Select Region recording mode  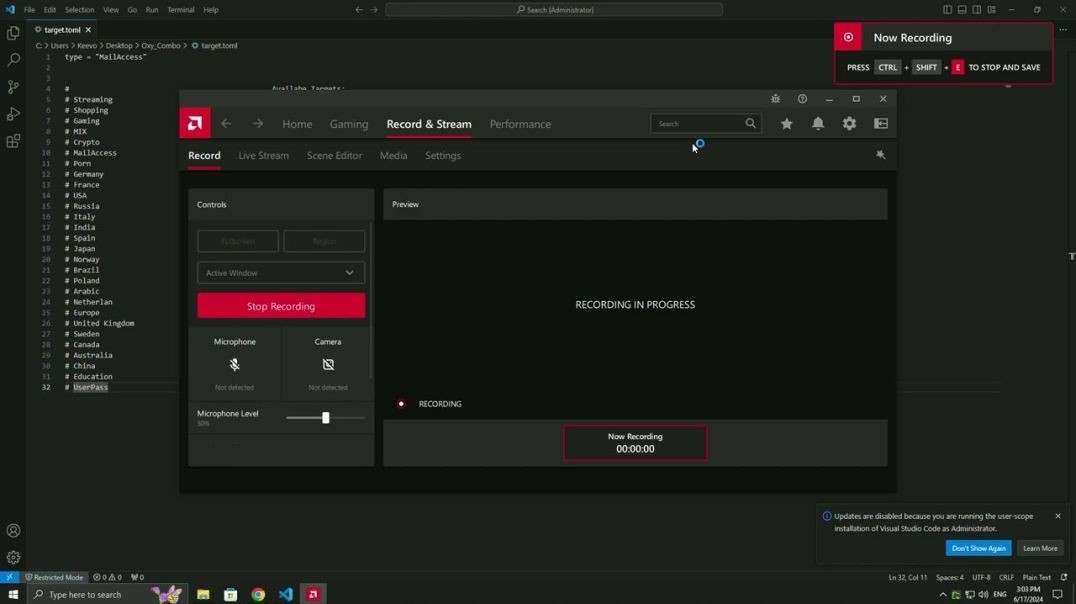[324, 241]
